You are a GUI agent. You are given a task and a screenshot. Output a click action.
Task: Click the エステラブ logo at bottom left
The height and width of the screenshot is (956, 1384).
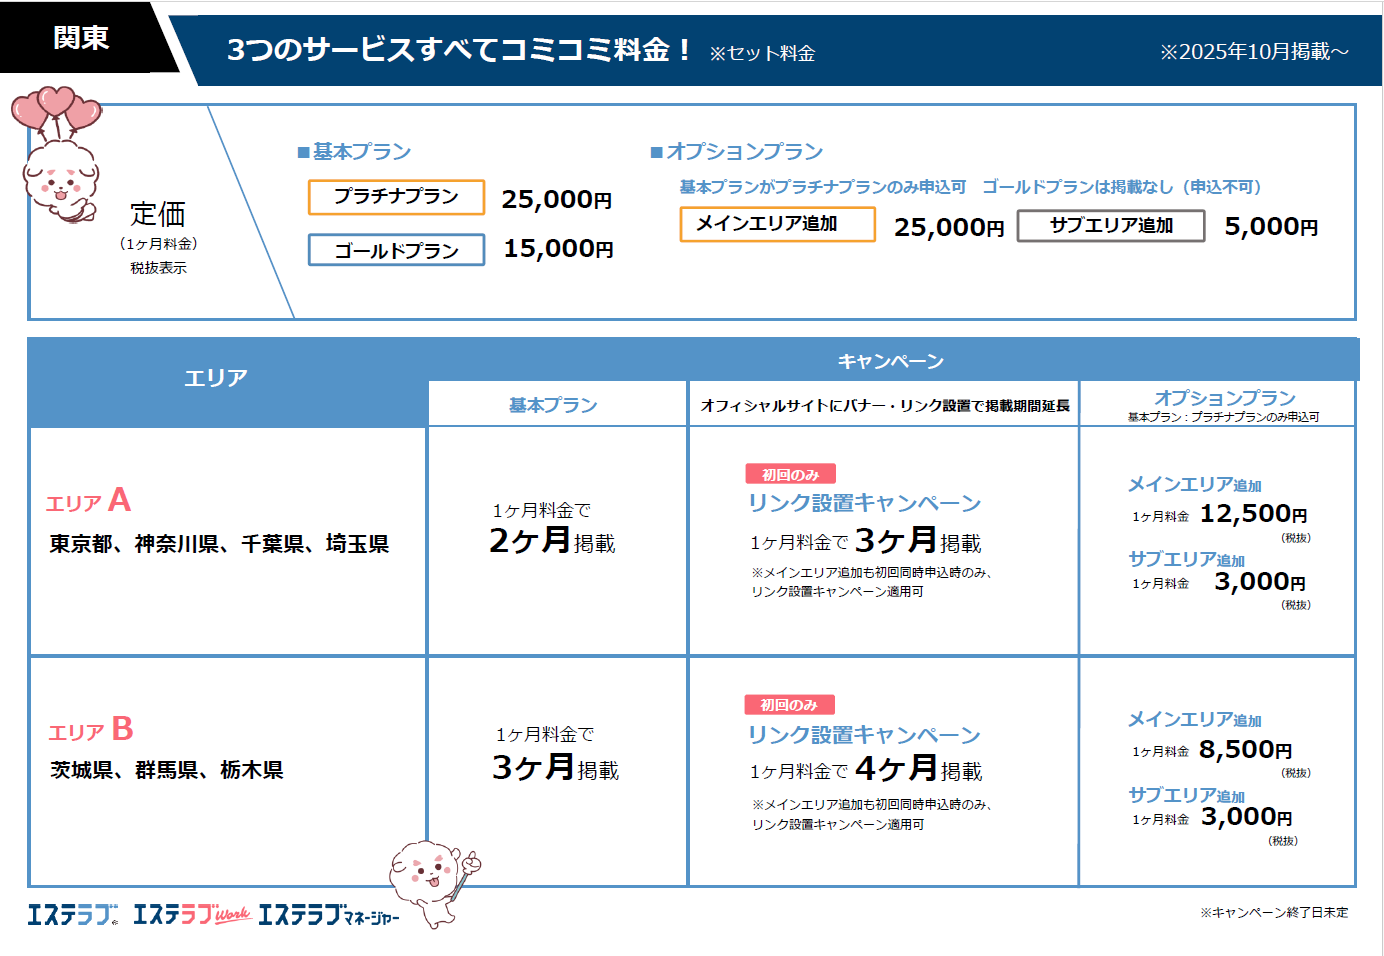click(72, 914)
